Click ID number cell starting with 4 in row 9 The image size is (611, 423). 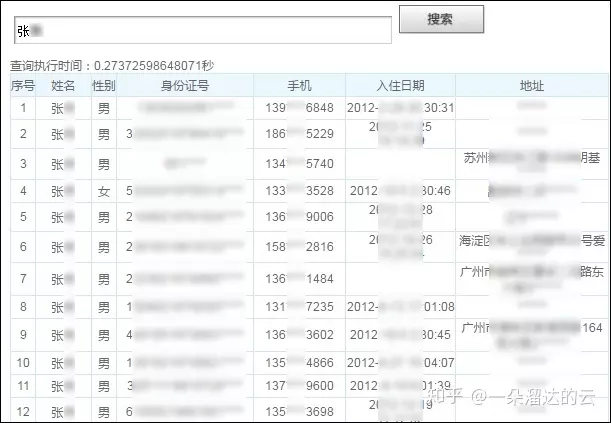[185, 335]
